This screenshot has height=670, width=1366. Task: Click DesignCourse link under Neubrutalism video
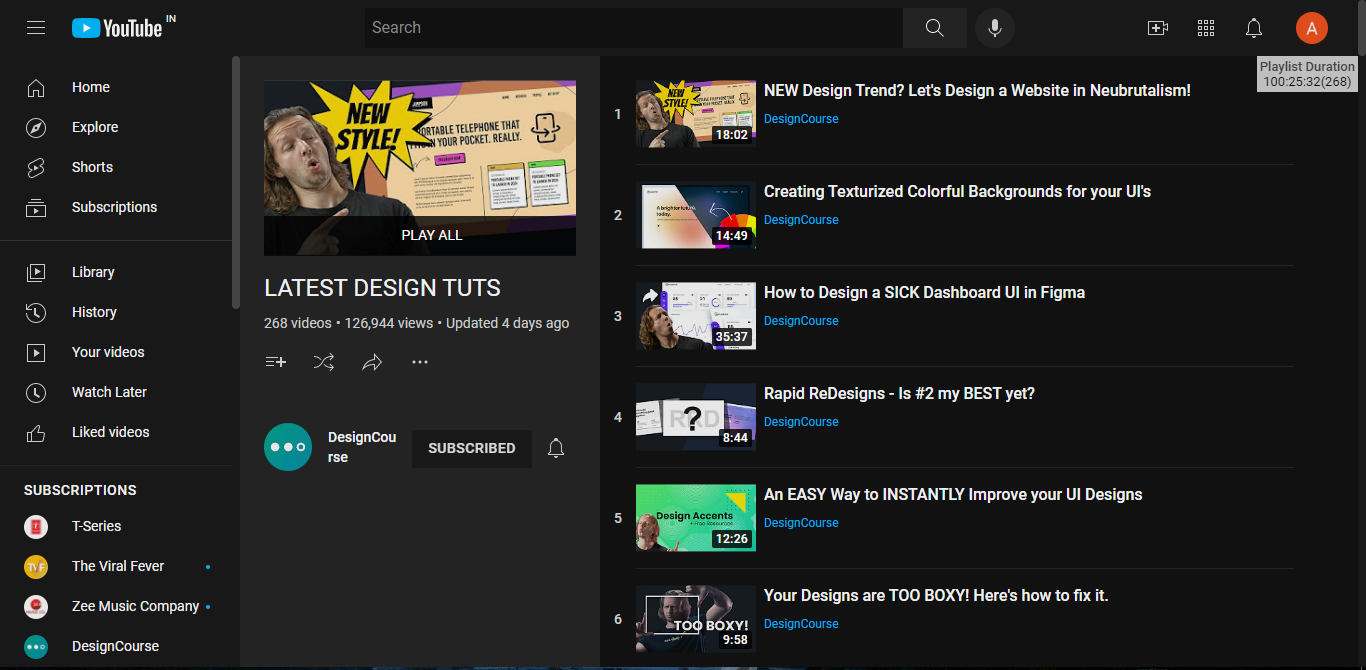tap(801, 119)
